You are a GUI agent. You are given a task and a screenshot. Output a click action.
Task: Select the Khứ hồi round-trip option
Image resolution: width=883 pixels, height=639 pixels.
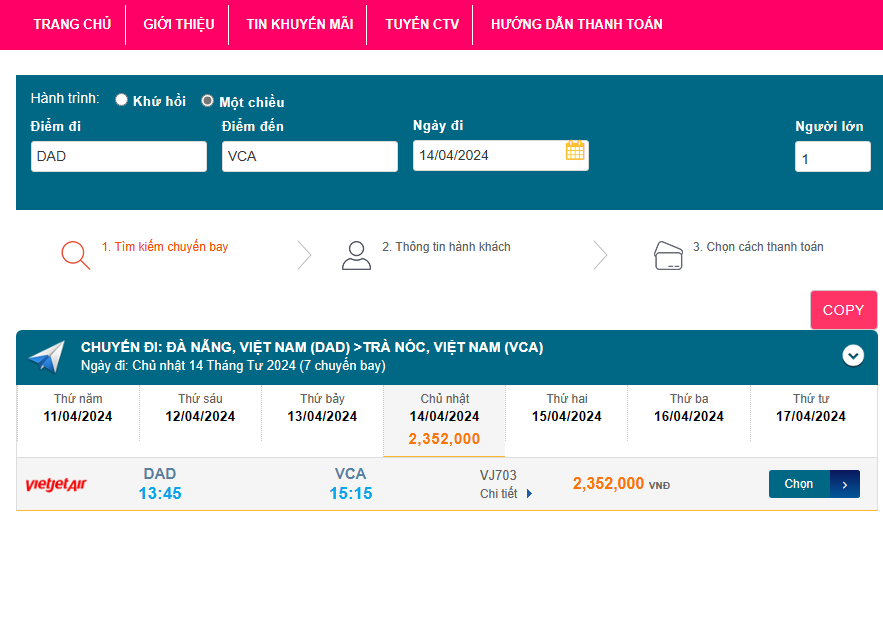122,100
